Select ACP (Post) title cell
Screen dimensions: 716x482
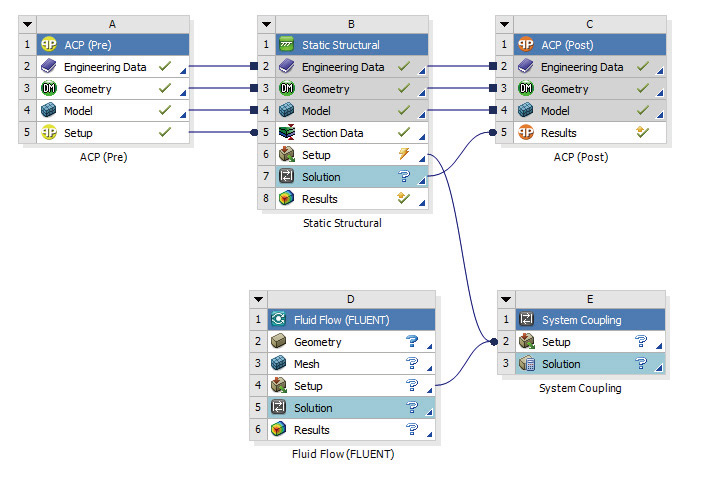pos(590,45)
